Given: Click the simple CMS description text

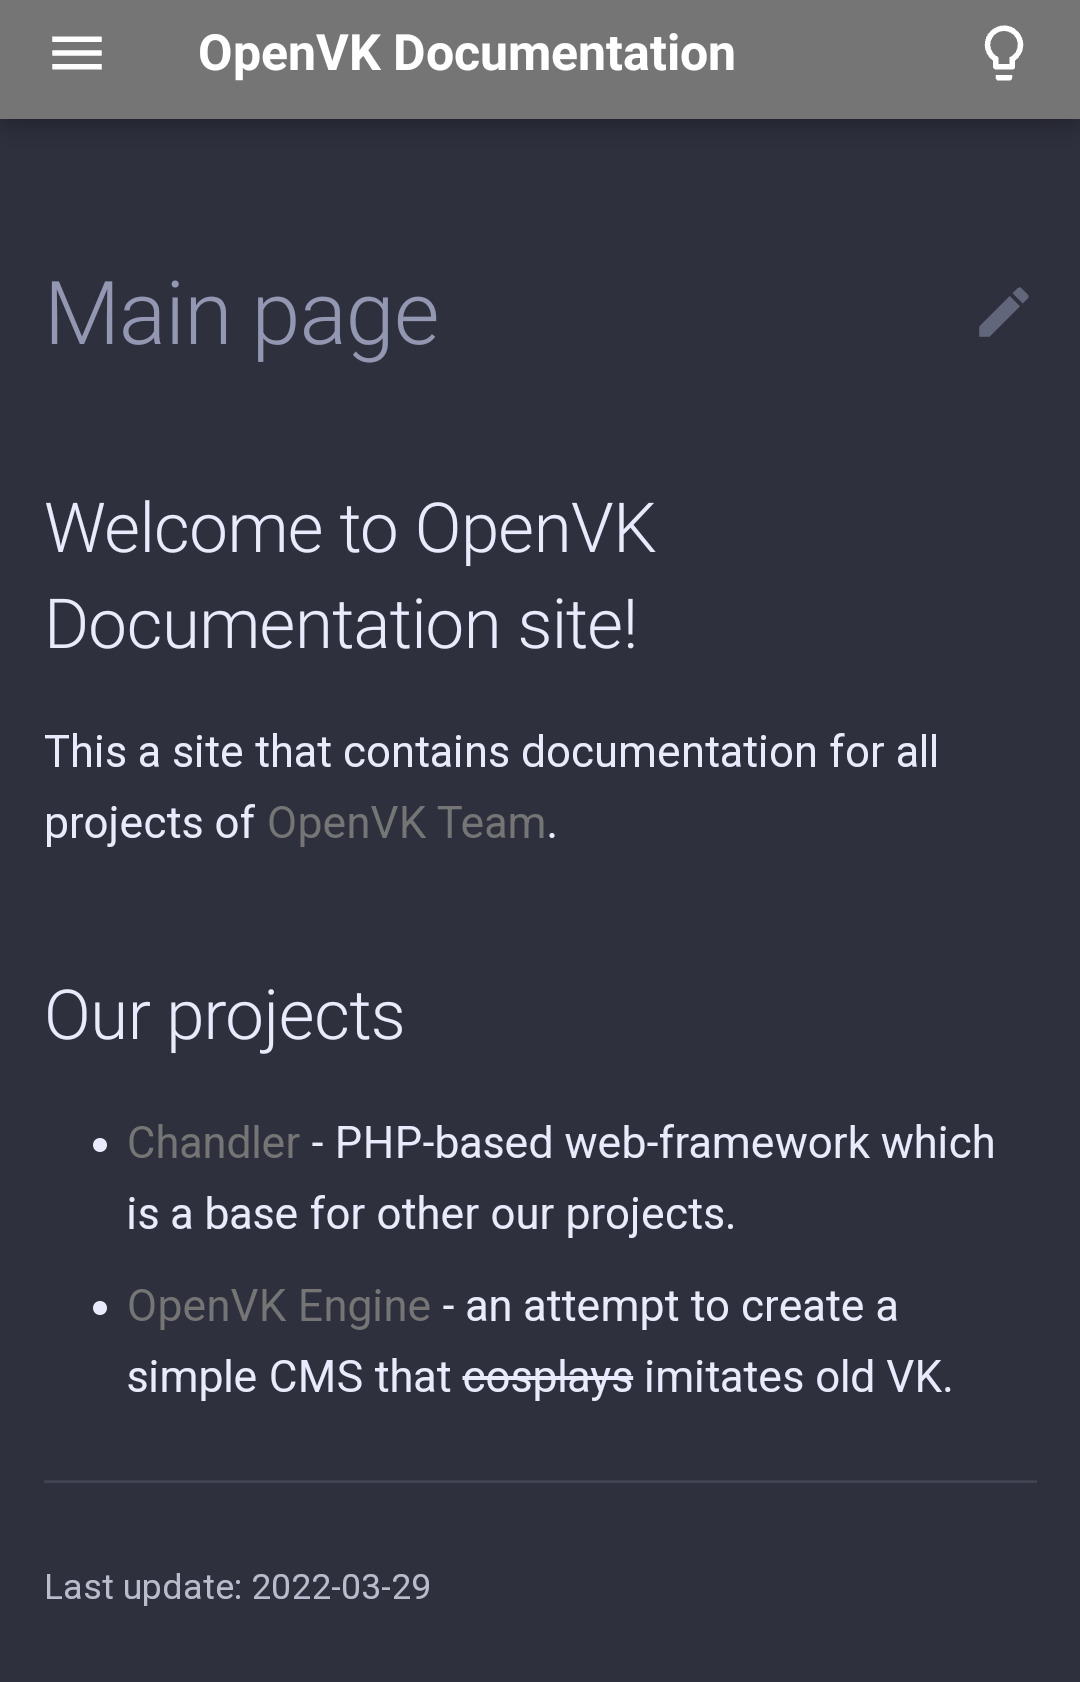Looking at the screenshot, I should click(x=290, y=1377).
